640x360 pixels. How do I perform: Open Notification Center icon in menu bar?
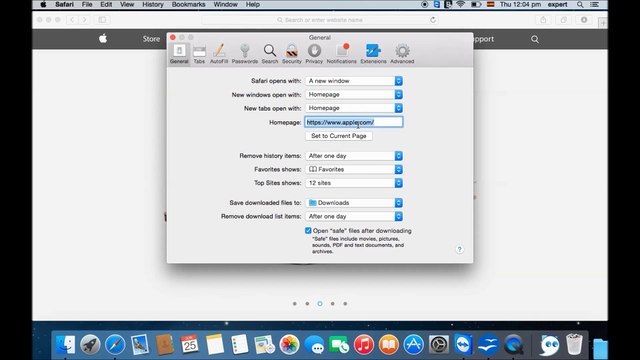tap(595, 4)
